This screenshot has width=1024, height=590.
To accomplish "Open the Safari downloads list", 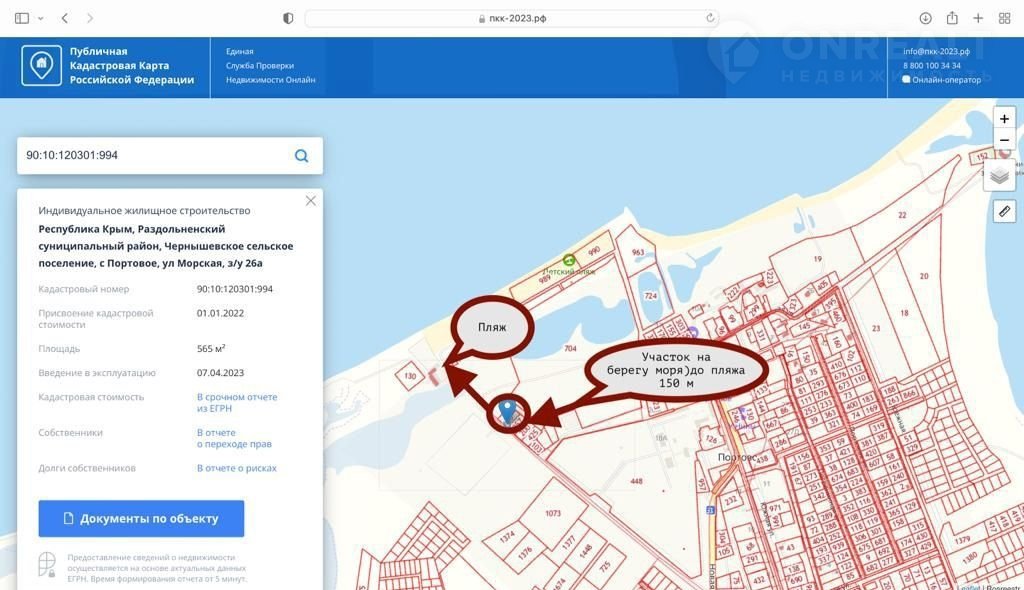I will tap(925, 18).
